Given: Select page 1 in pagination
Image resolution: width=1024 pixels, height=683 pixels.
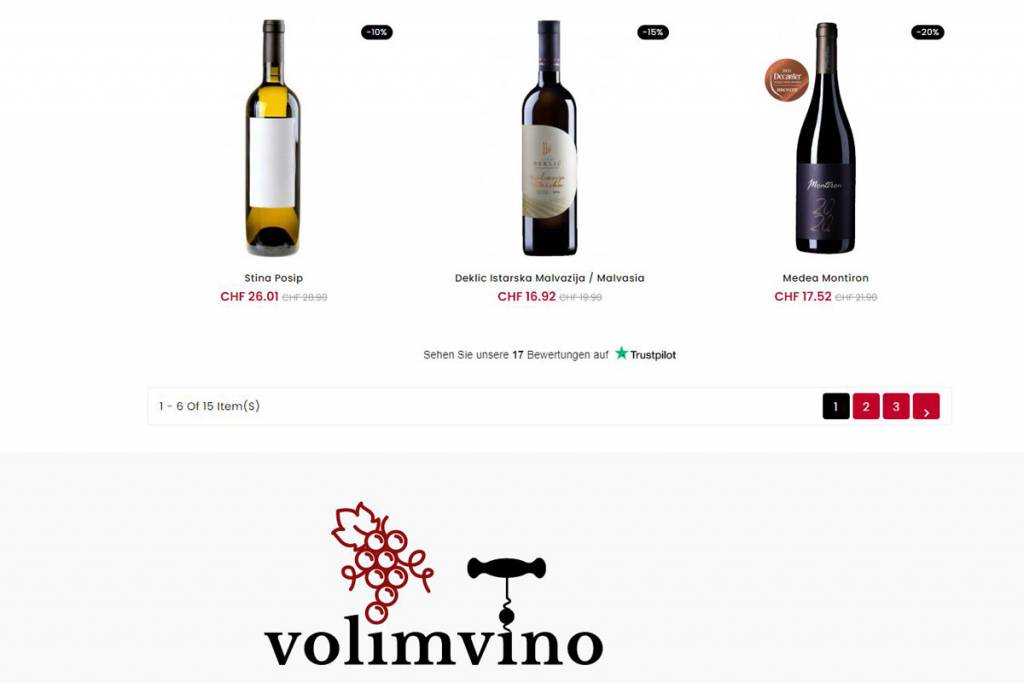Looking at the screenshot, I should (x=836, y=406).
